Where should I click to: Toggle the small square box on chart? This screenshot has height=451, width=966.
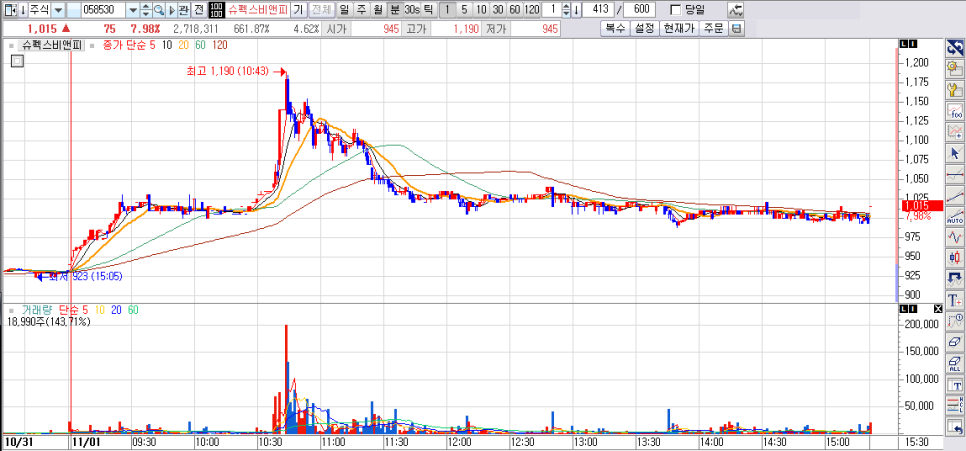[x=18, y=61]
